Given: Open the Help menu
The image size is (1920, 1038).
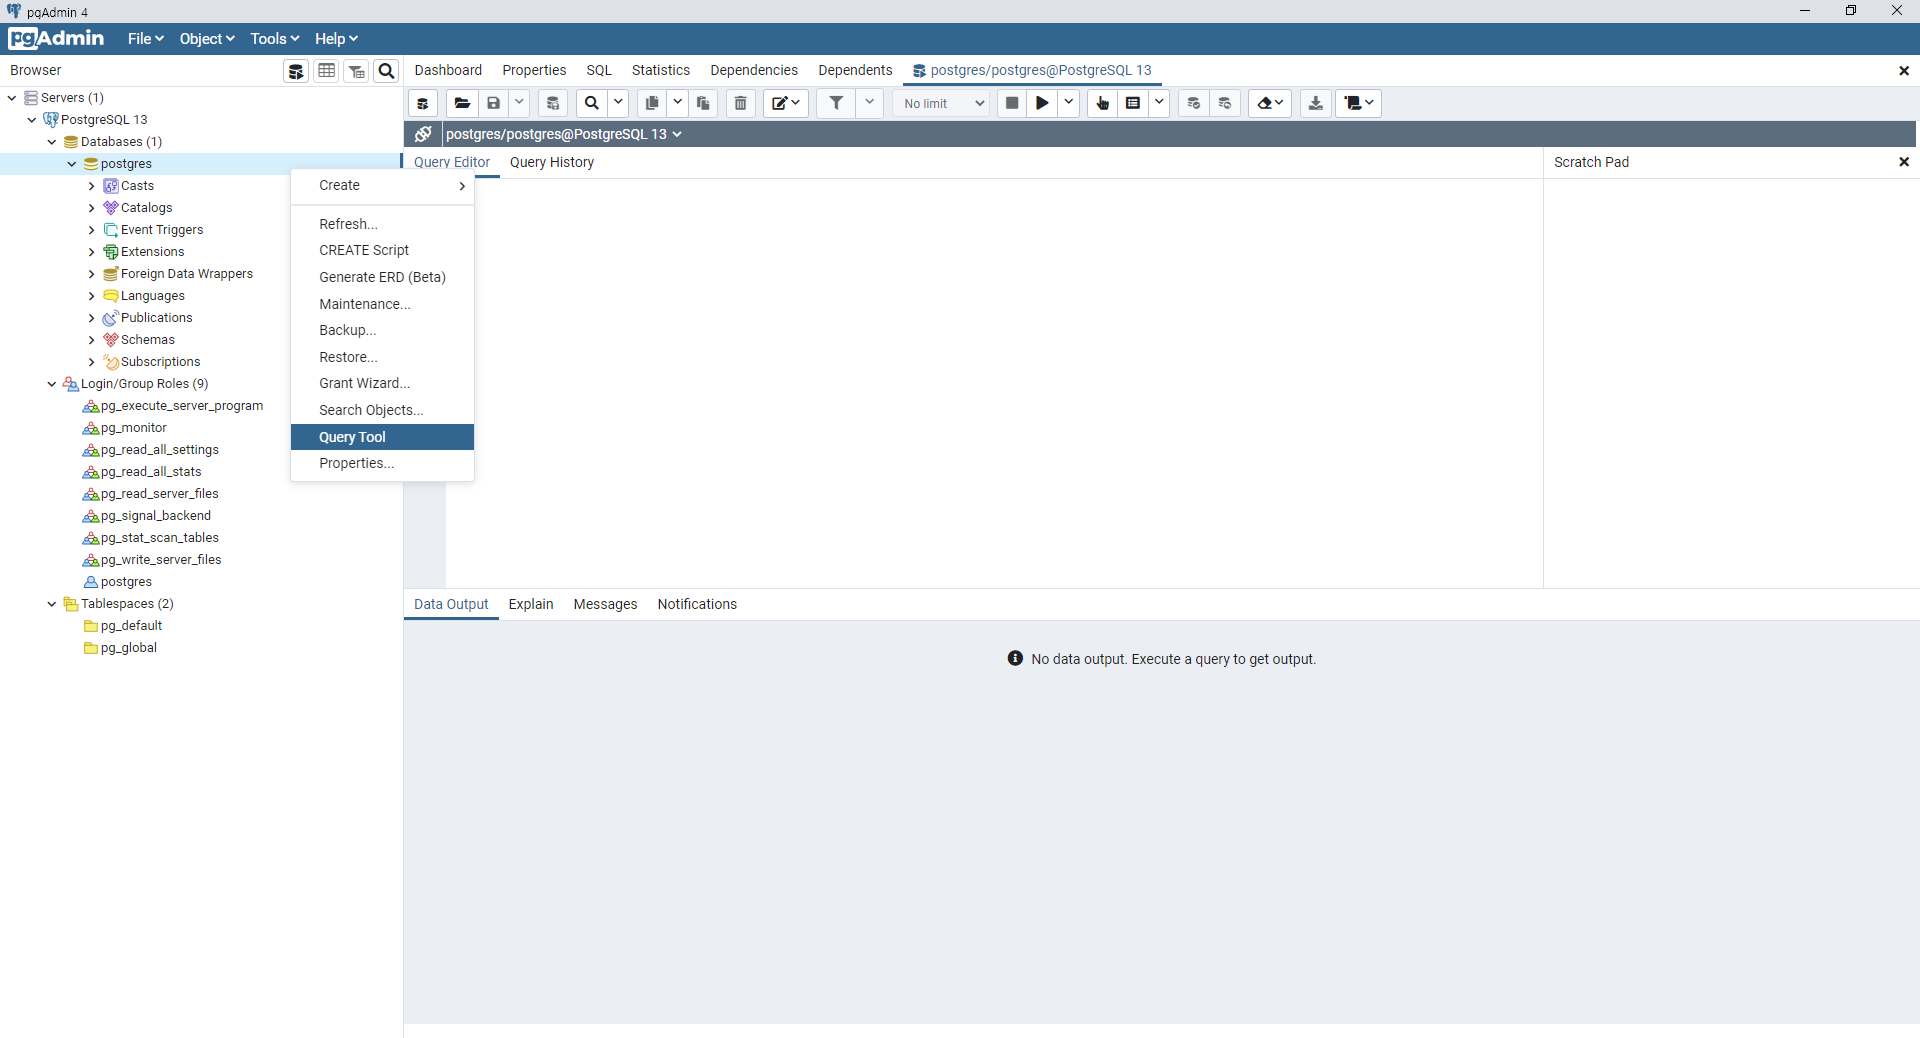Looking at the screenshot, I should pyautogui.click(x=336, y=39).
